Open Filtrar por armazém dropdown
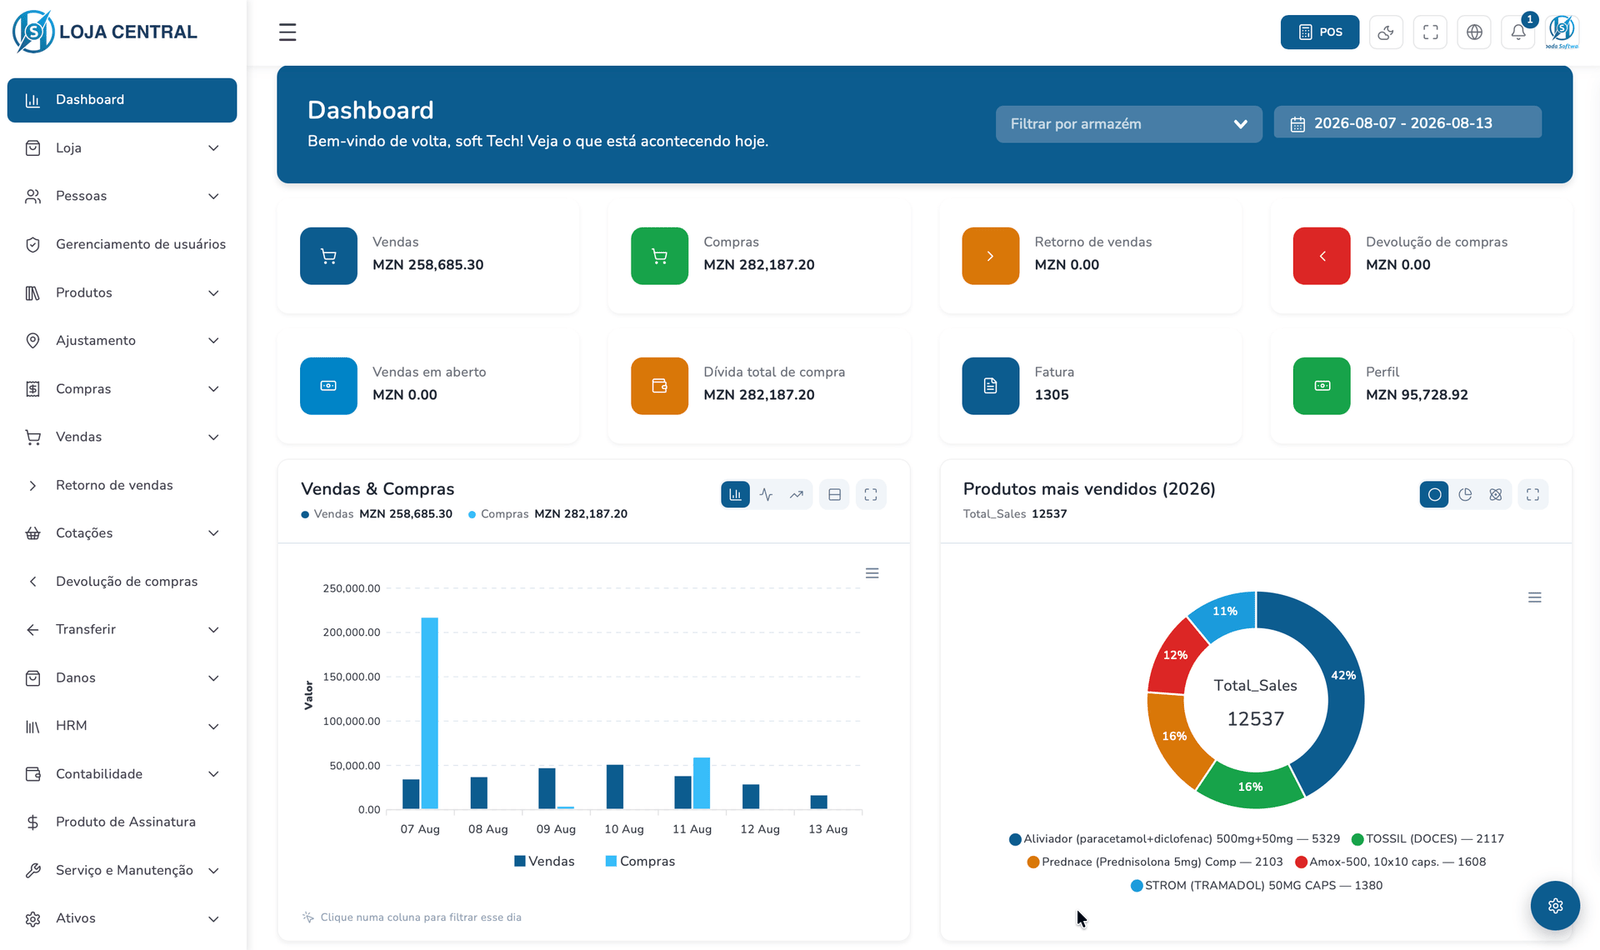The height and width of the screenshot is (950, 1600). (1129, 124)
